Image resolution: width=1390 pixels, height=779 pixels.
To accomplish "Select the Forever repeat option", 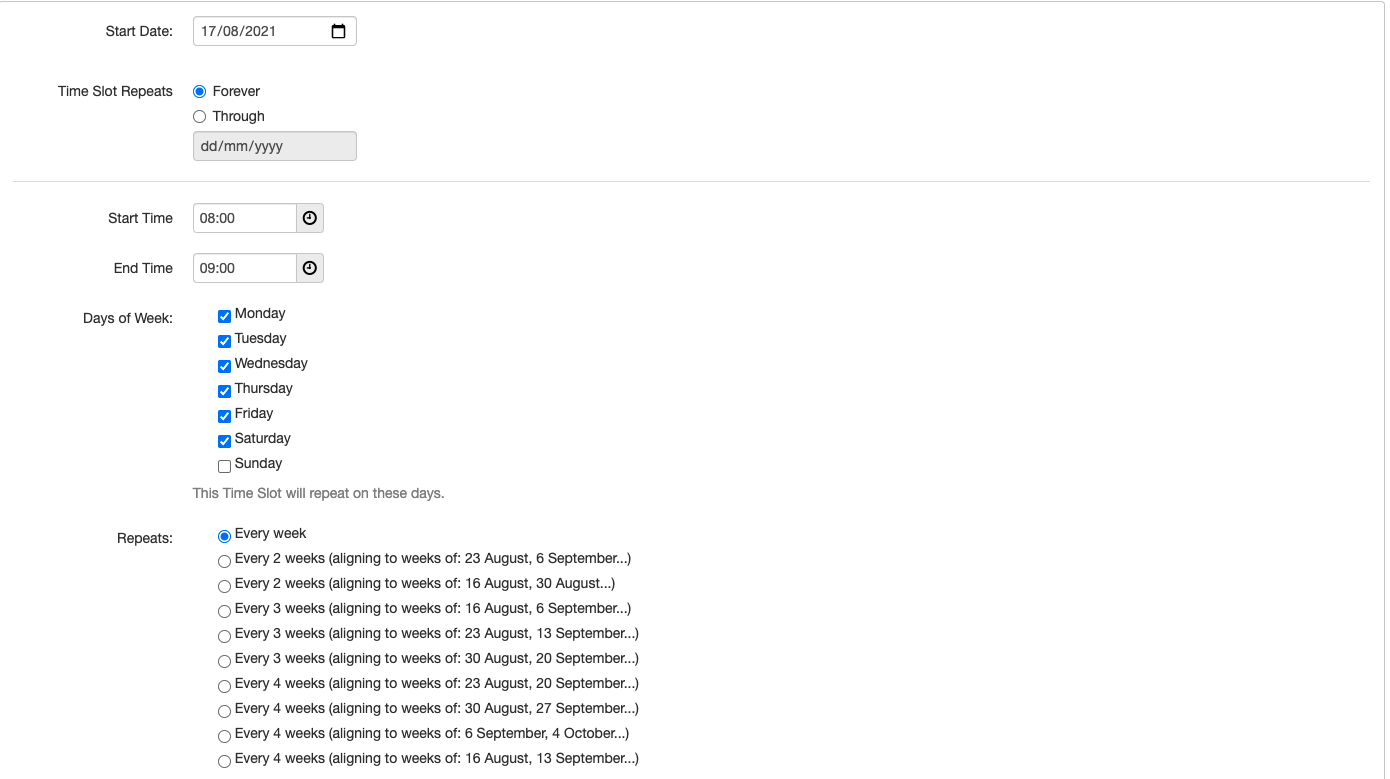I will point(200,91).
